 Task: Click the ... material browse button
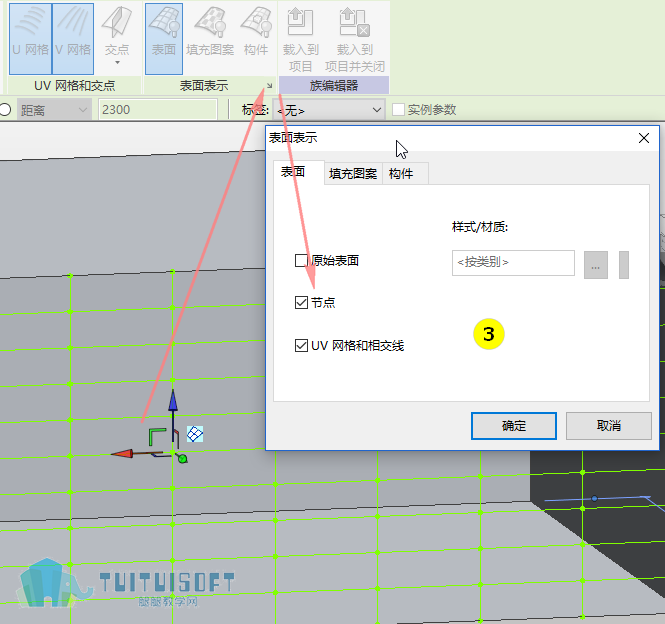[595, 265]
